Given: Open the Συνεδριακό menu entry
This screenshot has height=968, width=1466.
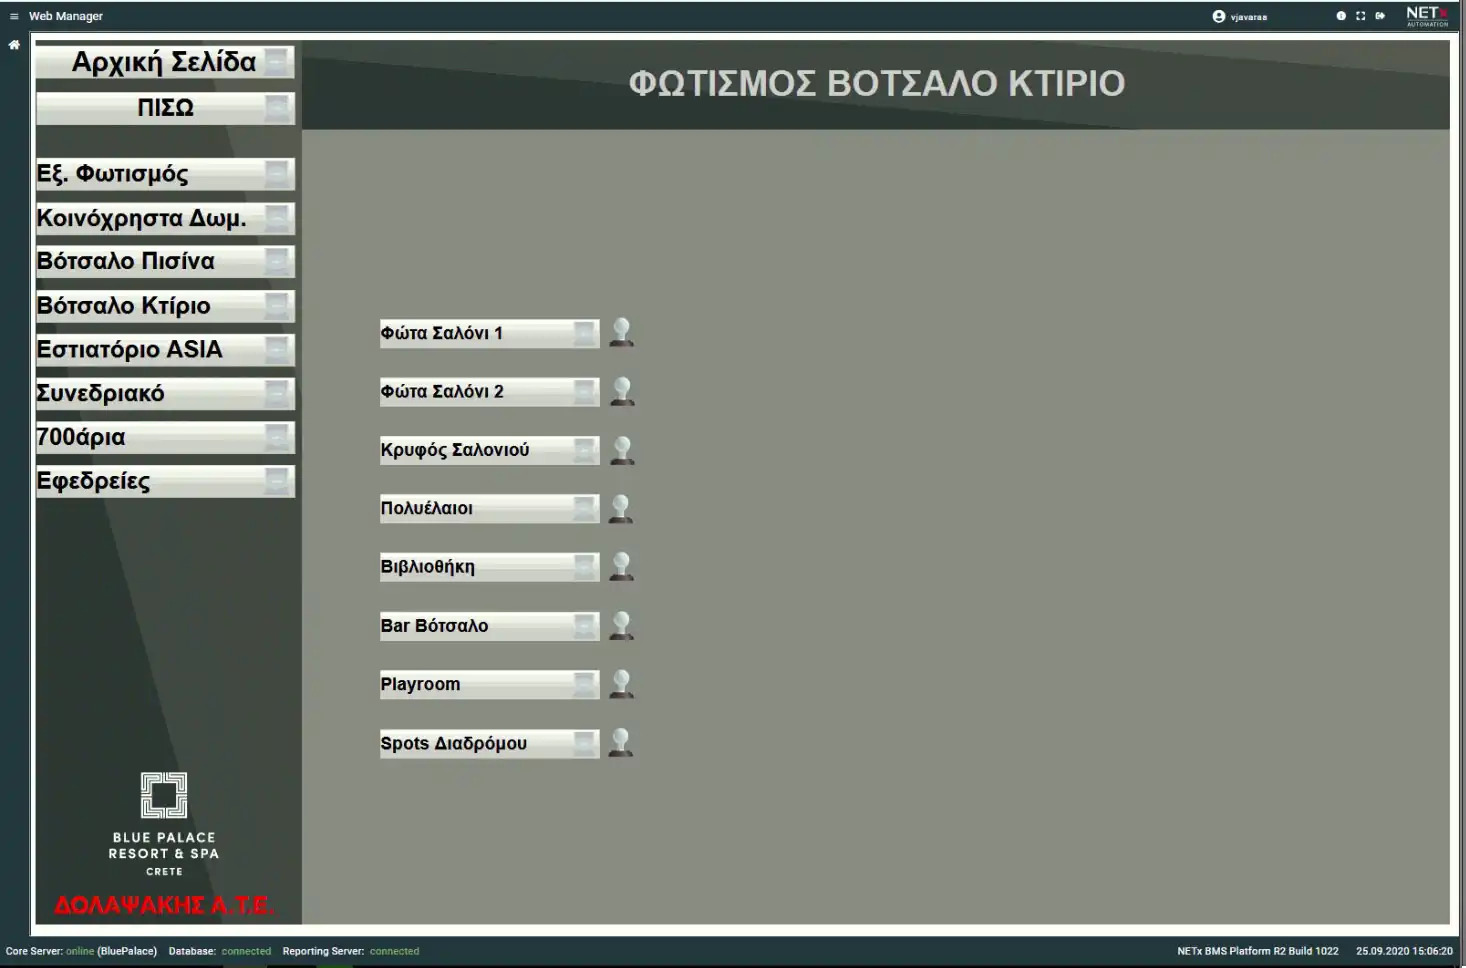Looking at the screenshot, I should tap(165, 393).
